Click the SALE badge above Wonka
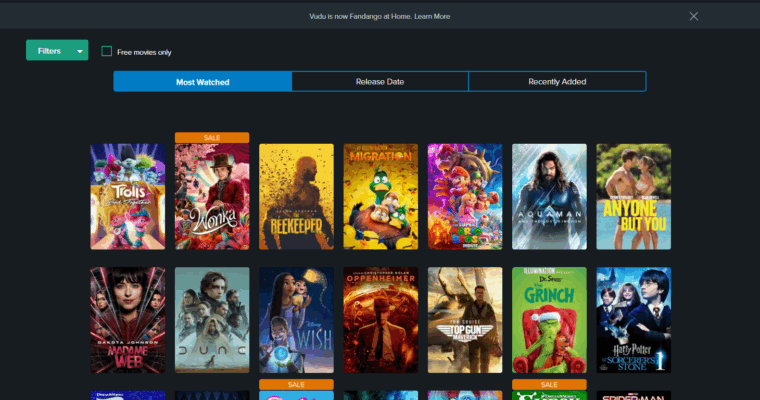 212,137
